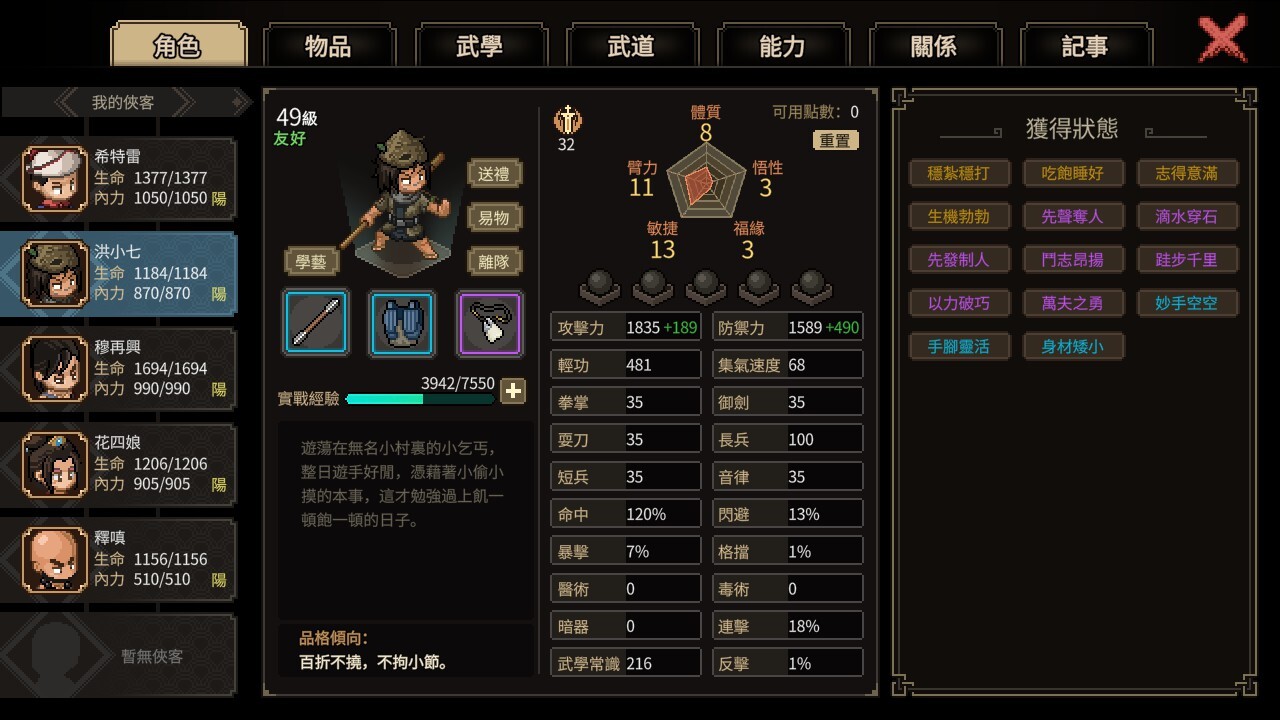This screenshot has width=1280, height=720.
Task: Select the first empty orb slot
Action: [x=600, y=286]
